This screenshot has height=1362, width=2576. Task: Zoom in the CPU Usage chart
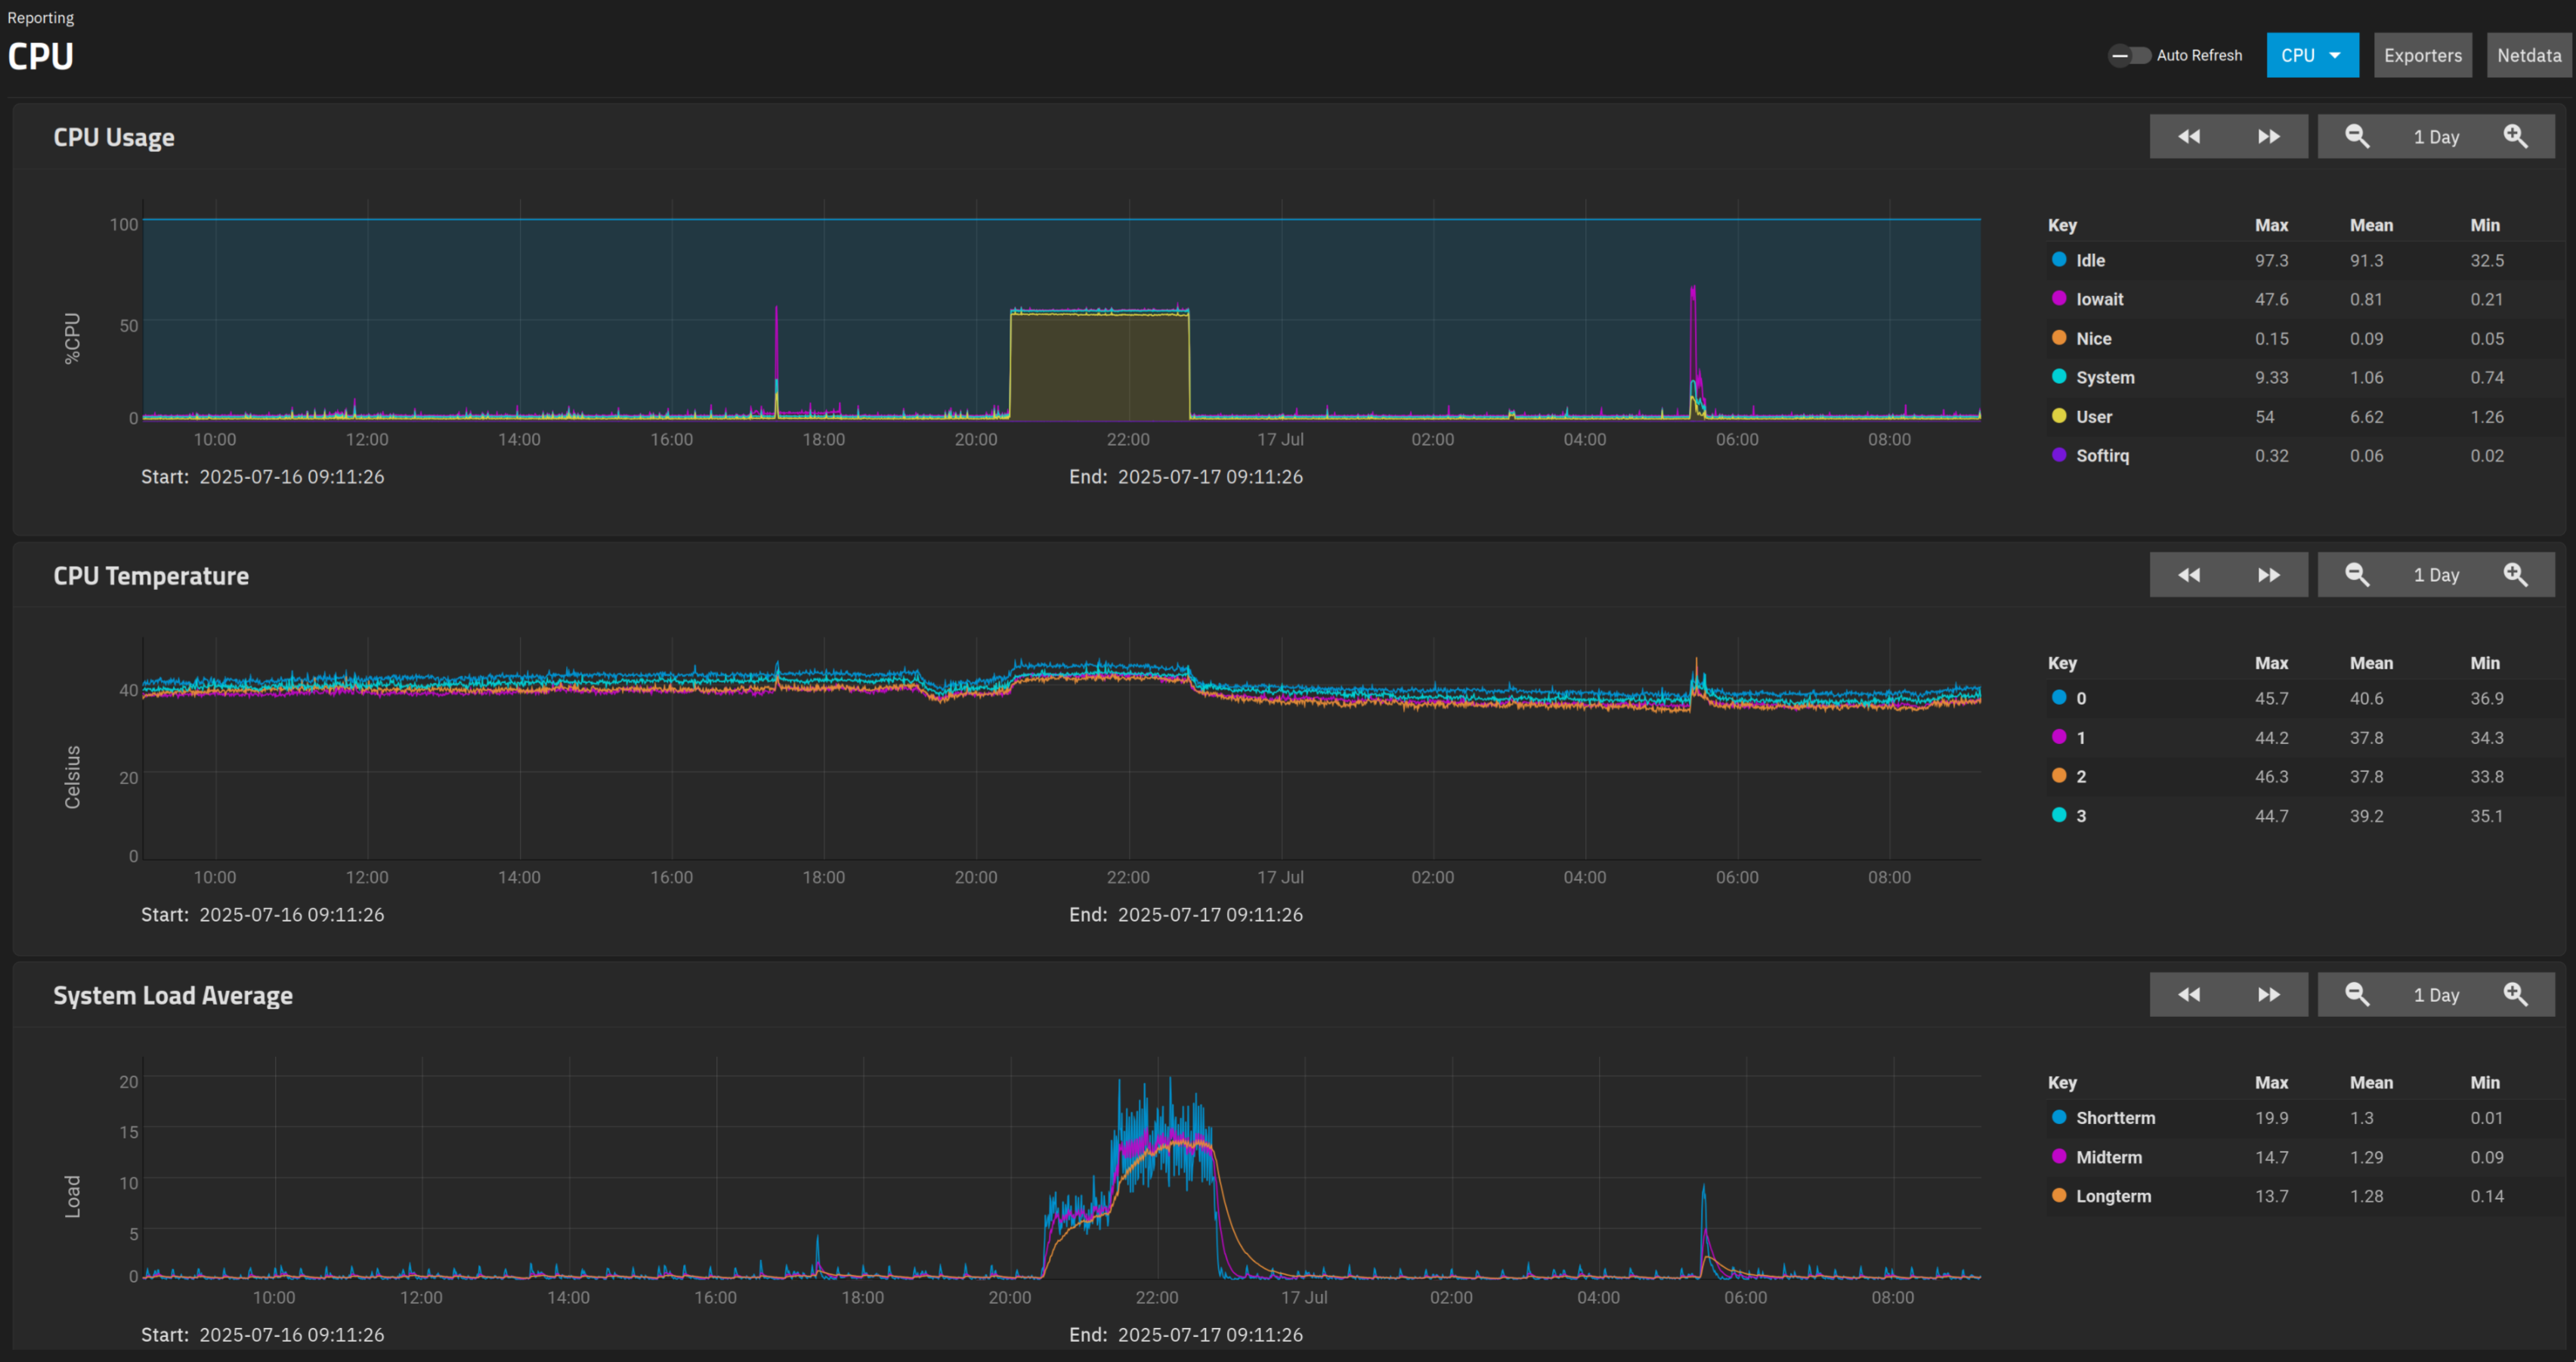click(2514, 137)
